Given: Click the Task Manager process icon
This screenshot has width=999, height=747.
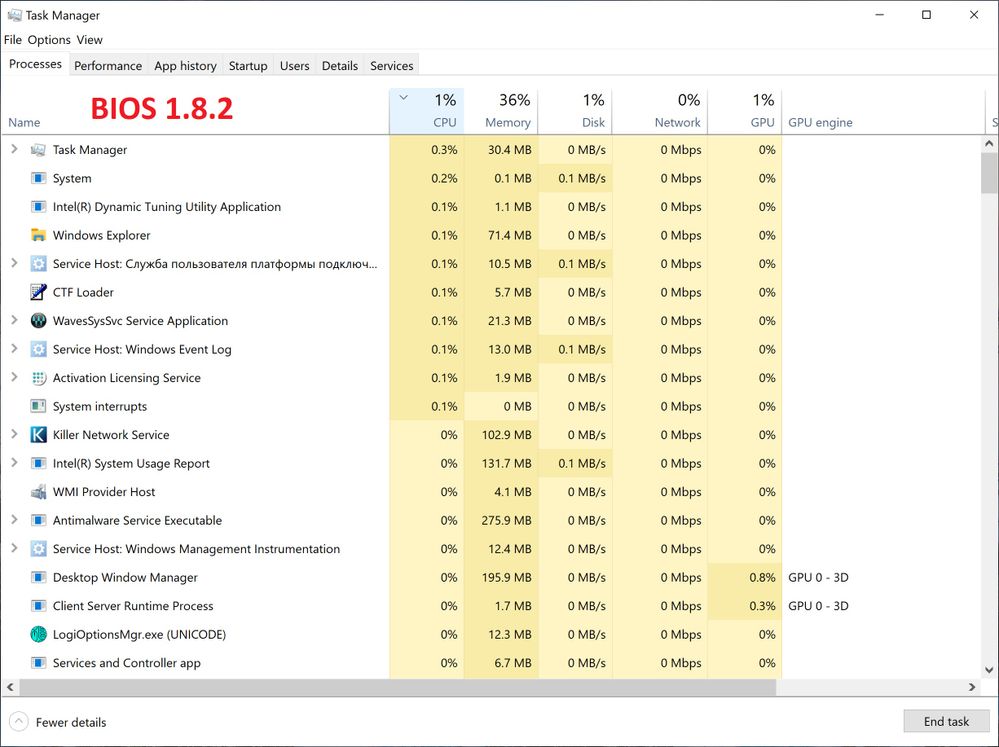Looking at the screenshot, I should tap(38, 150).
